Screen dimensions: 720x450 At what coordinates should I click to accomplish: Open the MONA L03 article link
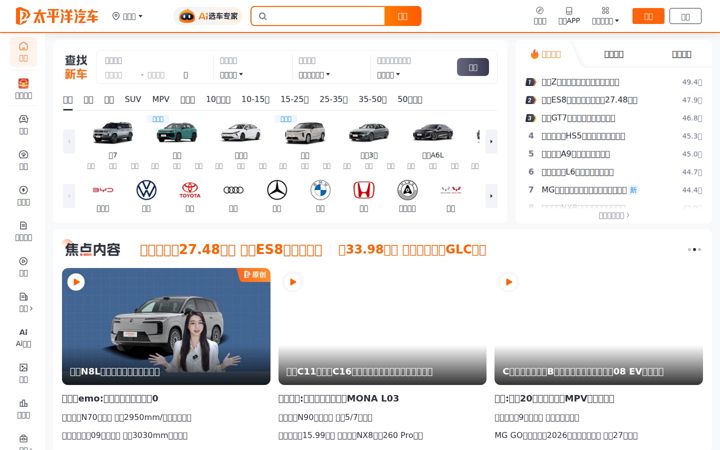(x=338, y=399)
